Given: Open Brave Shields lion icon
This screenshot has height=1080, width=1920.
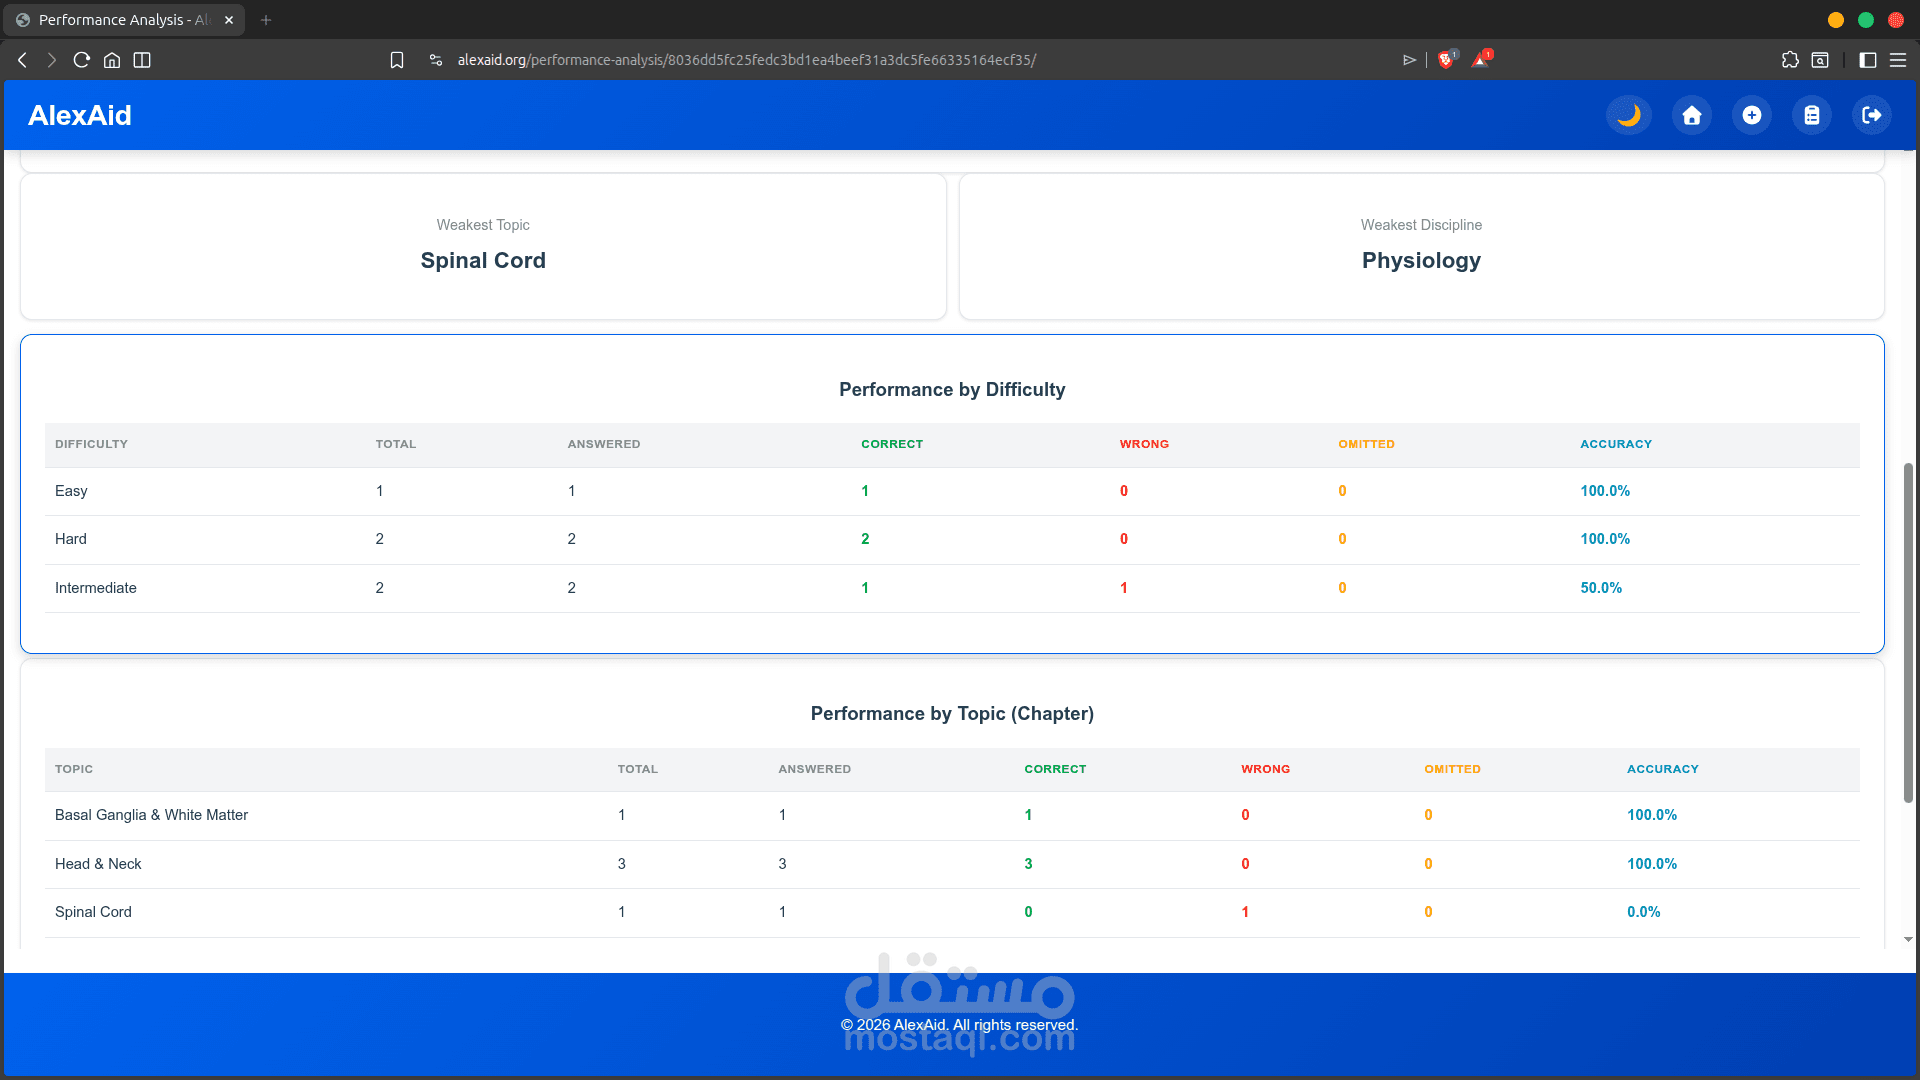Looking at the screenshot, I should click(1445, 60).
